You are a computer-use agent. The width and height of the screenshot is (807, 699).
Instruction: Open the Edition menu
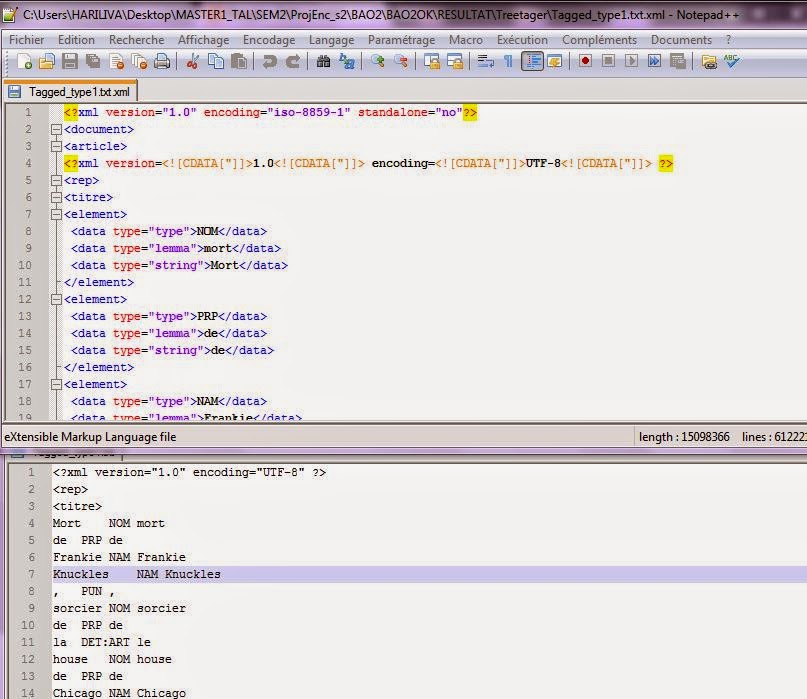pos(76,40)
